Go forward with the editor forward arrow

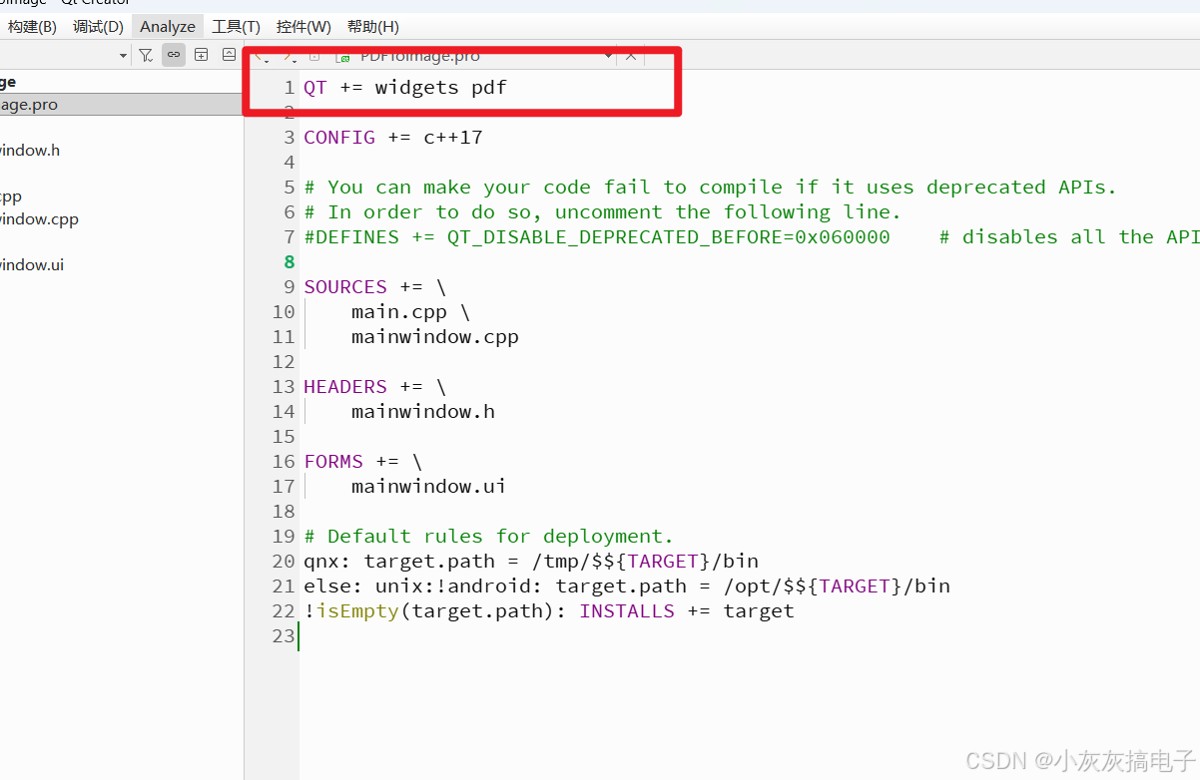(288, 56)
